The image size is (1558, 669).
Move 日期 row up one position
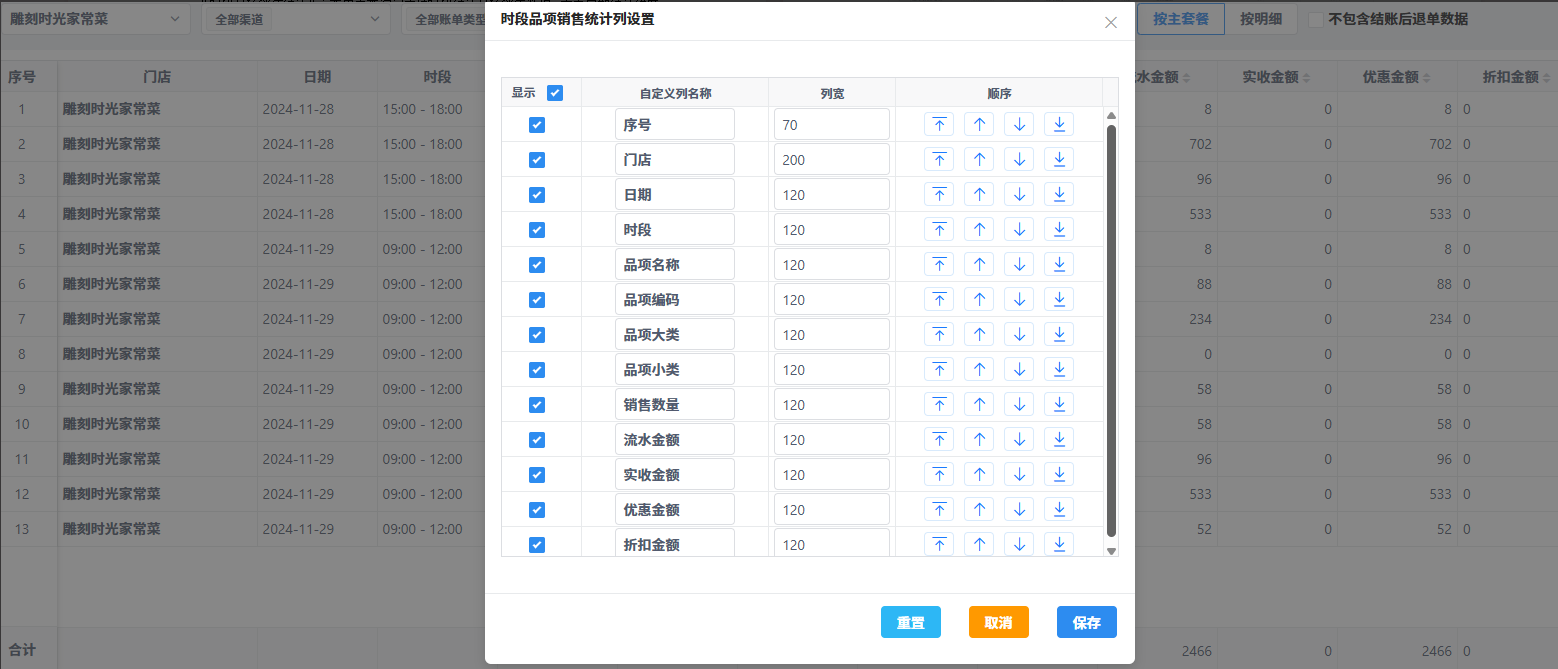pyautogui.click(x=978, y=195)
